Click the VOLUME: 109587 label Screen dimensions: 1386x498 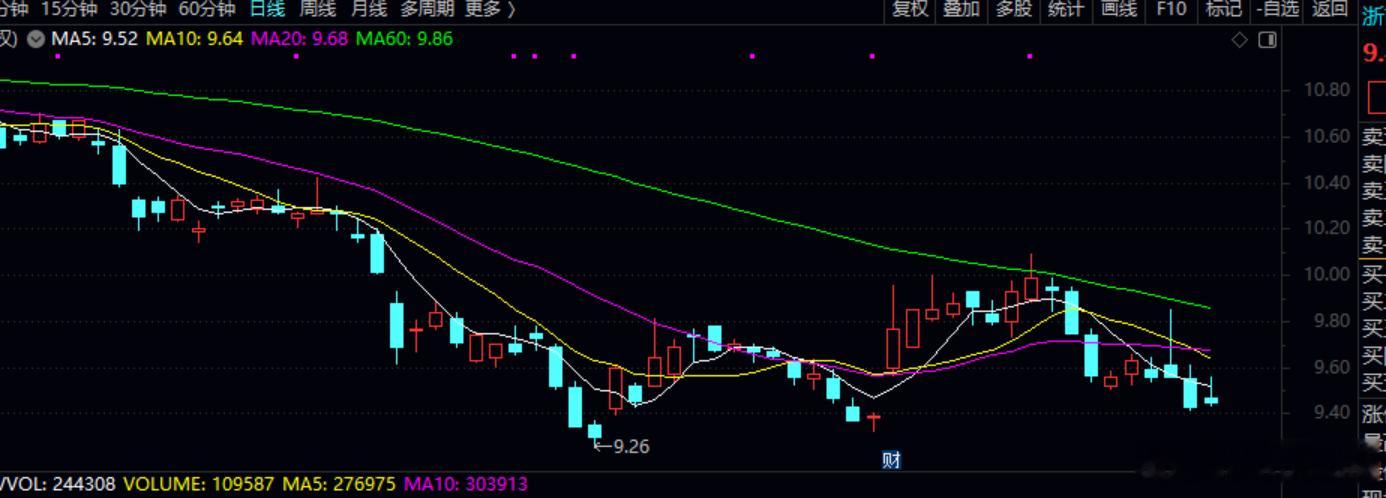point(198,485)
